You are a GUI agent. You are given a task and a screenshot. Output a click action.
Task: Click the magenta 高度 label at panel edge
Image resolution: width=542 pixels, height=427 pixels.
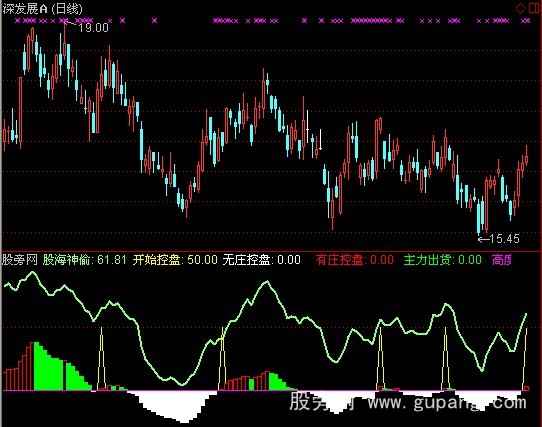pyautogui.click(x=502, y=260)
